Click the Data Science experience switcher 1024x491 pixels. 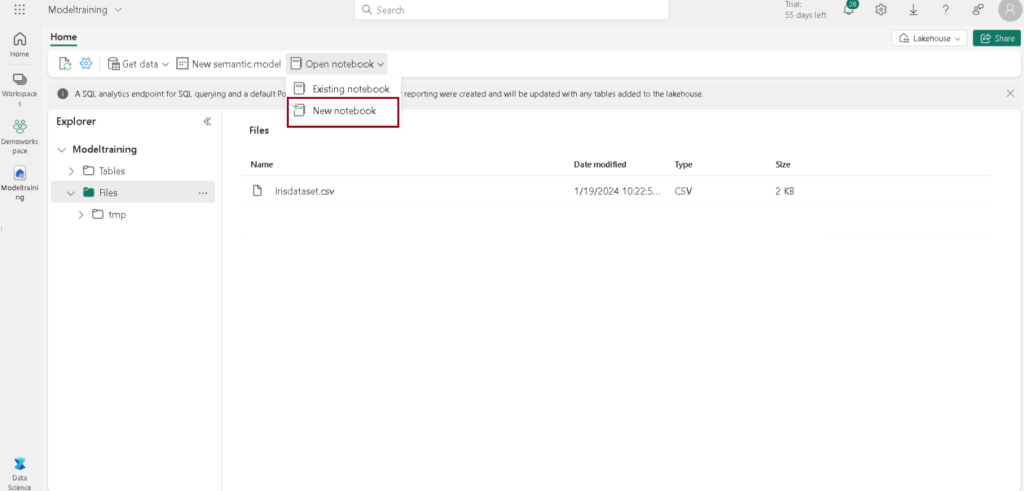(20, 472)
